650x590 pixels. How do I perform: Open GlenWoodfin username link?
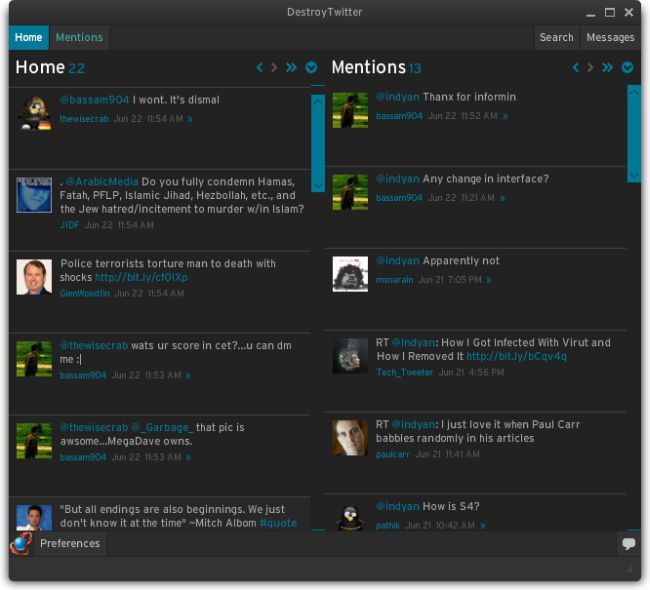(85, 294)
